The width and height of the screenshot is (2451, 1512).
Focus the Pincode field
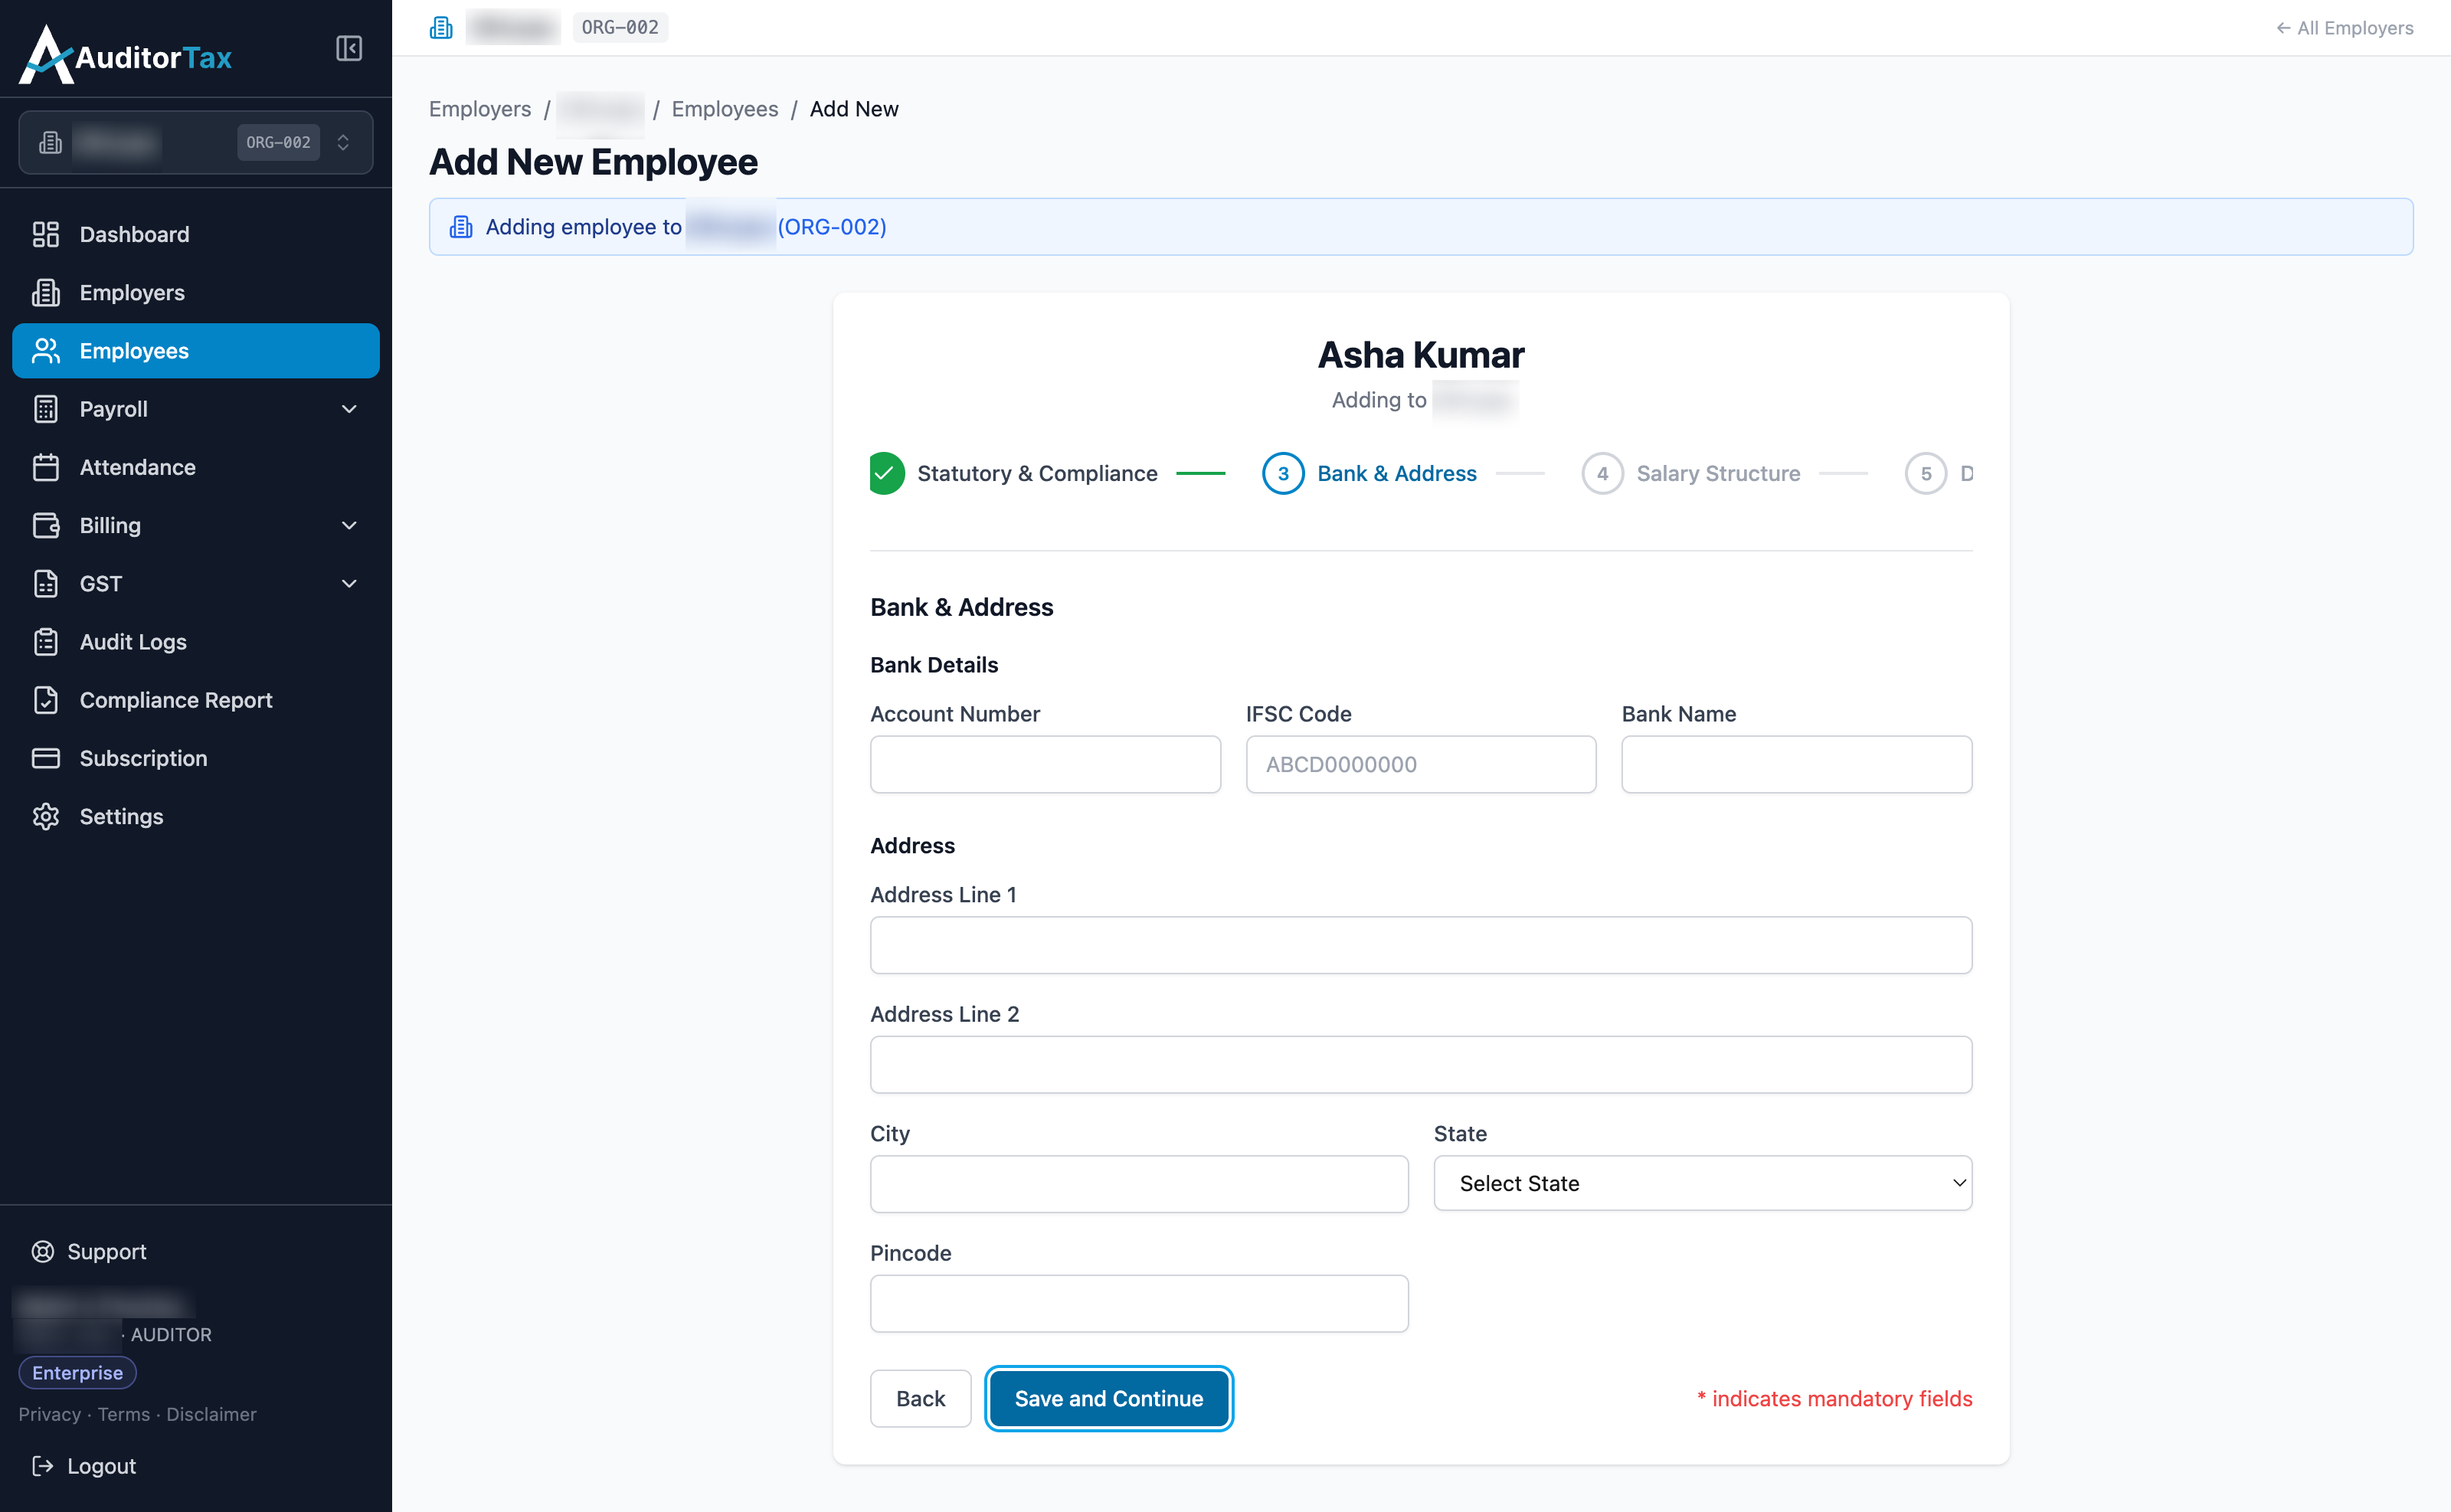(1139, 1303)
